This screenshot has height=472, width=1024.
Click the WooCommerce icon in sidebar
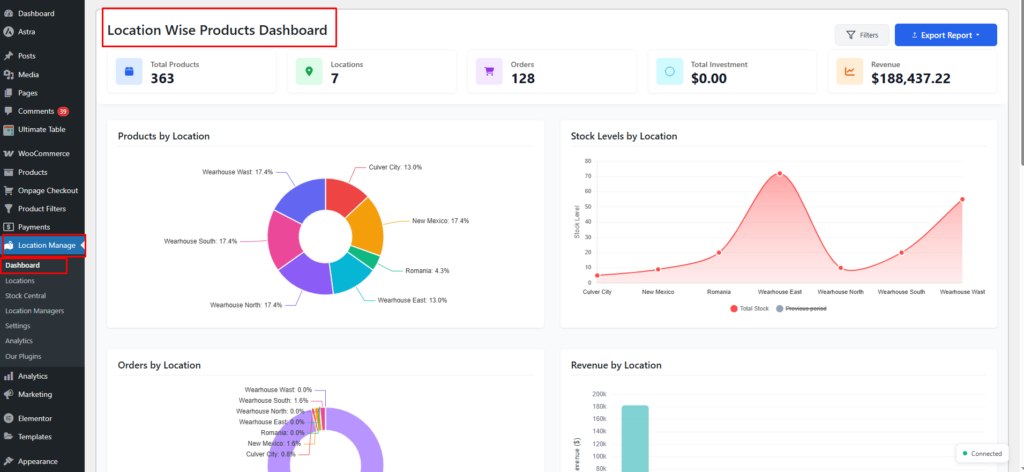click(9, 153)
